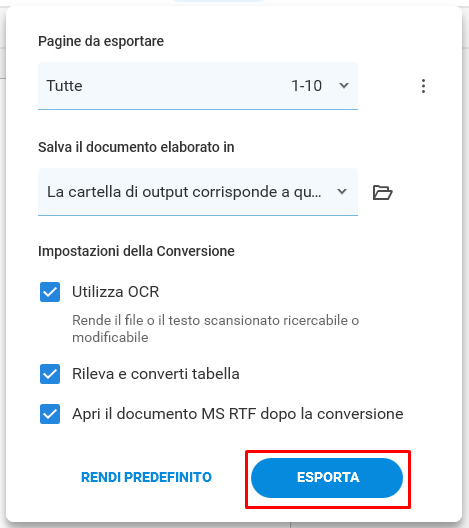Click the Rileva e converti tabella label
The width and height of the screenshot is (469, 528).
[x=156, y=374]
